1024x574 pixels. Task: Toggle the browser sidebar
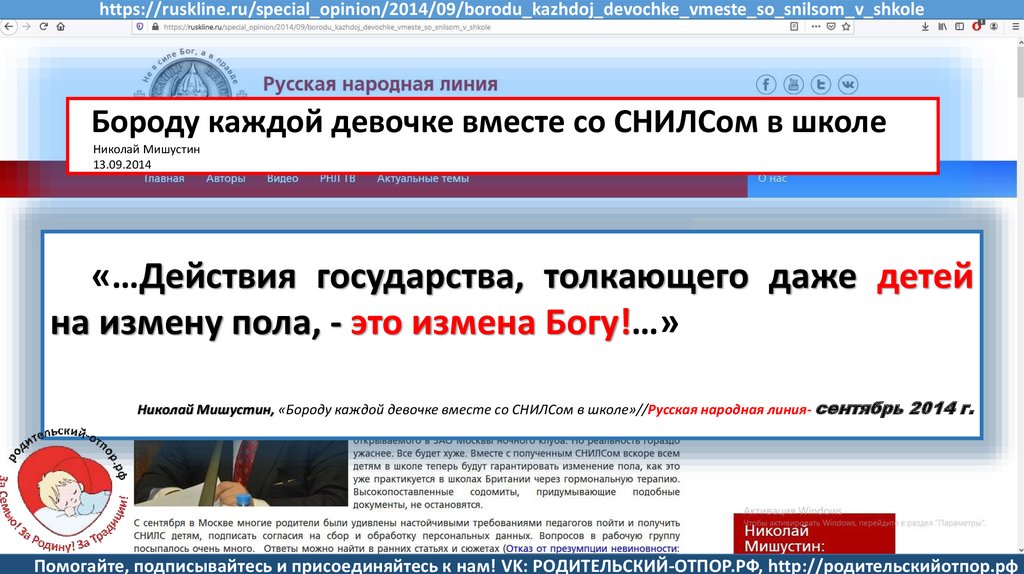click(959, 27)
